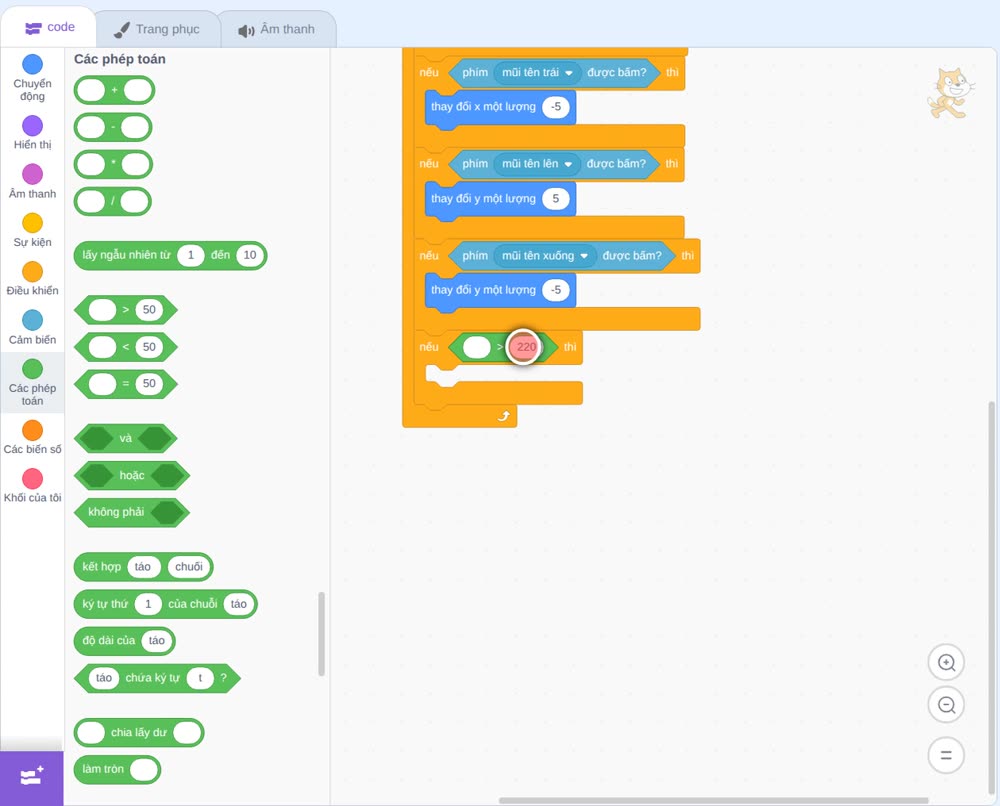Viewport: 1000px width, 806px height.
Task: Click the cat sprite watermark thumbnail
Action: pyautogui.click(x=950, y=93)
